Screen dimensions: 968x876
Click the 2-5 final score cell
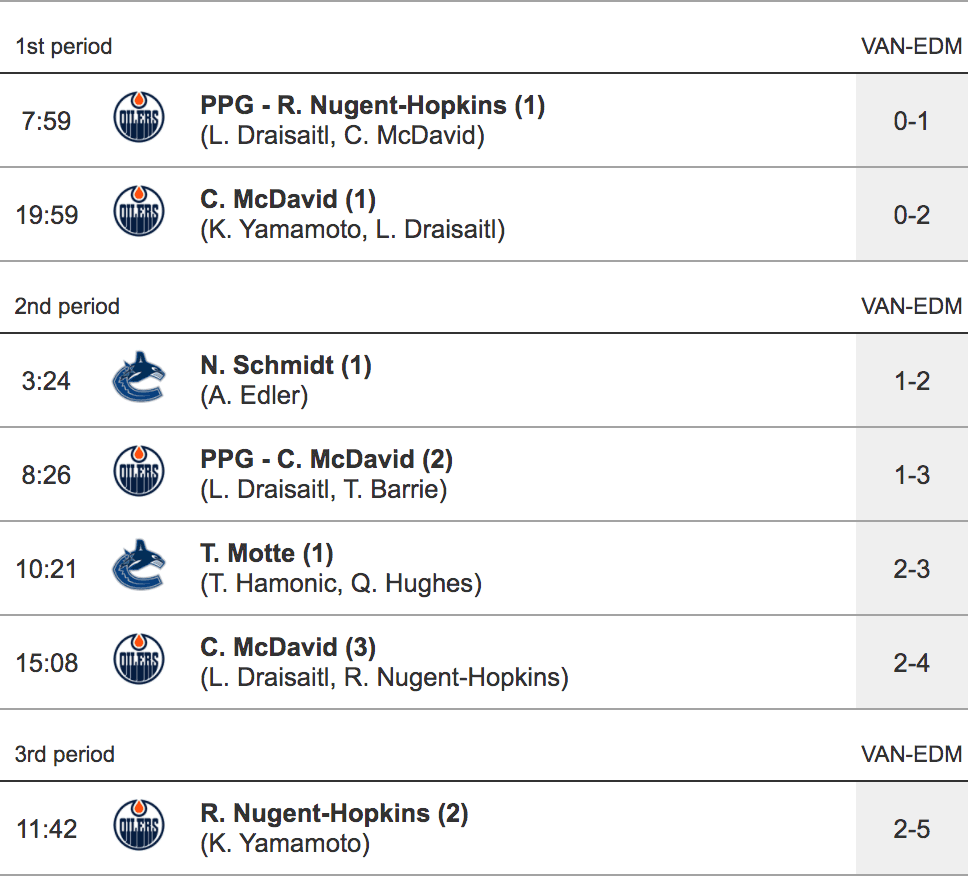(911, 829)
